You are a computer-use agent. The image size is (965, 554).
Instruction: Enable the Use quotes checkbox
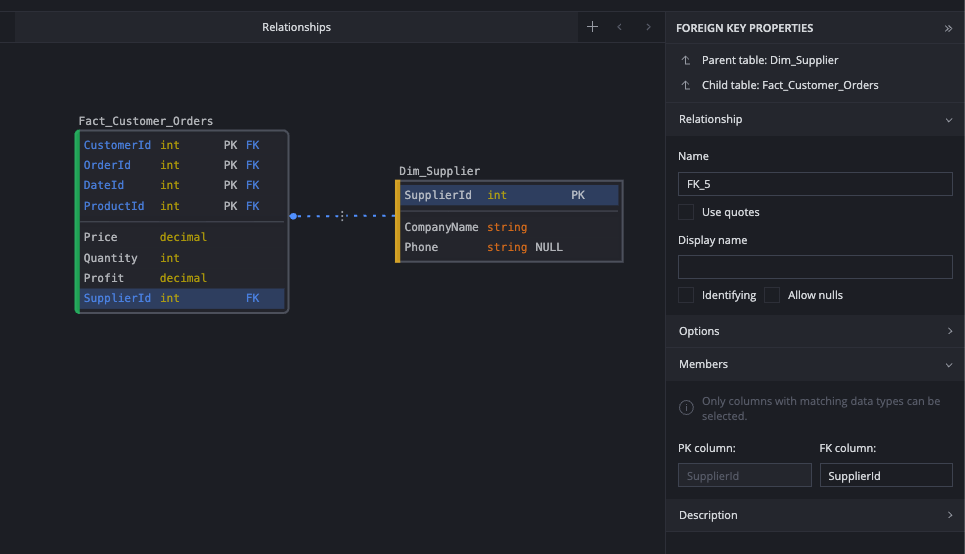click(x=686, y=212)
